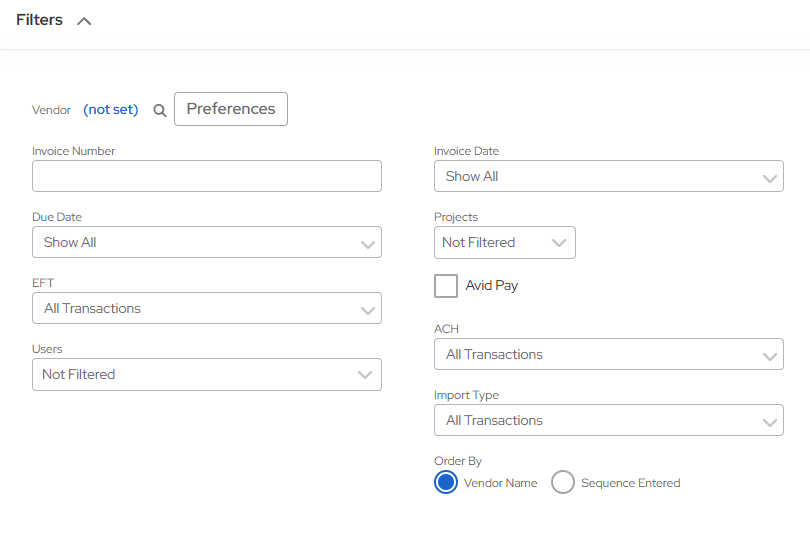The width and height of the screenshot is (810, 543).
Task: Collapse the Filters section chevron
Action: [84, 21]
